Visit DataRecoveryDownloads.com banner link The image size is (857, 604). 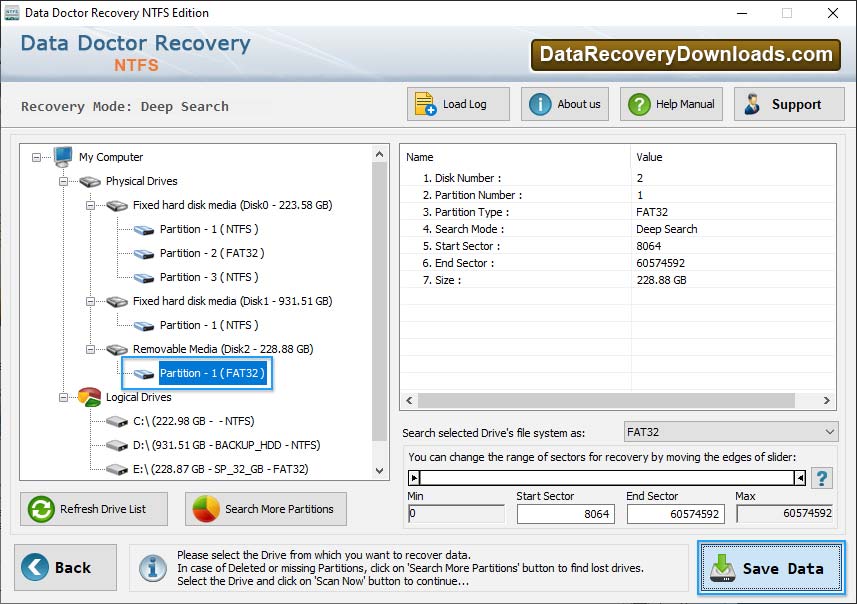(686, 55)
